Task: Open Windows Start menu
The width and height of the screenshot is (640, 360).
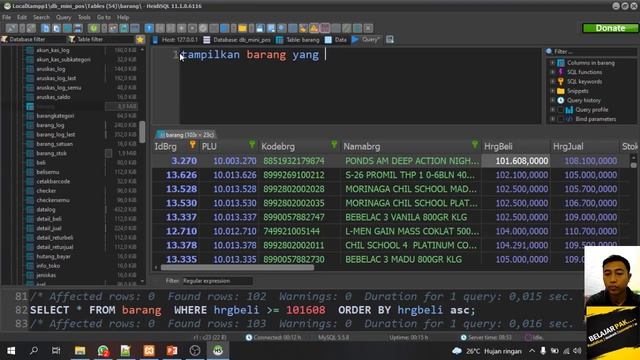Action: click(x=11, y=351)
